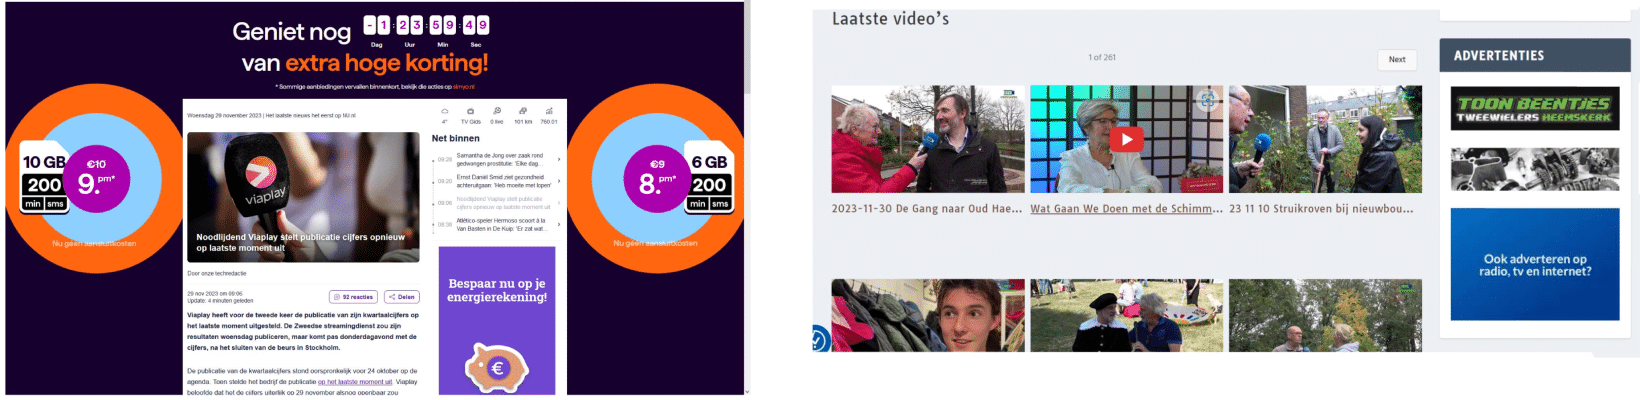Open the stock market icon showing 760.01
Image resolution: width=1640 pixels, height=400 pixels.
coord(549,115)
